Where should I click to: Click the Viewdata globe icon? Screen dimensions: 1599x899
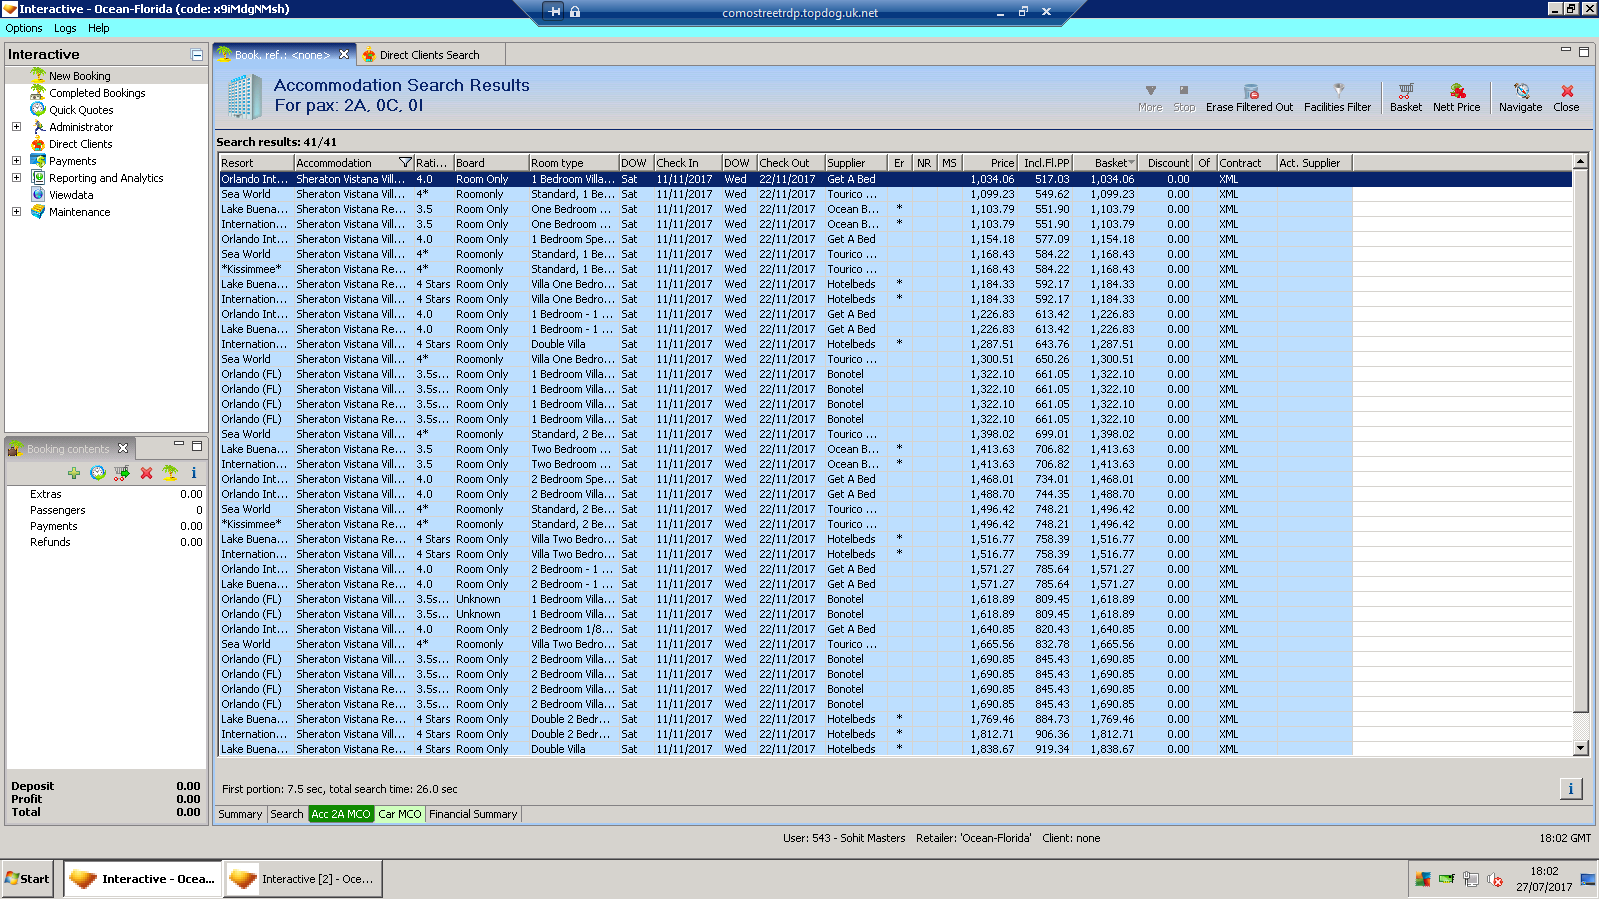coord(38,195)
